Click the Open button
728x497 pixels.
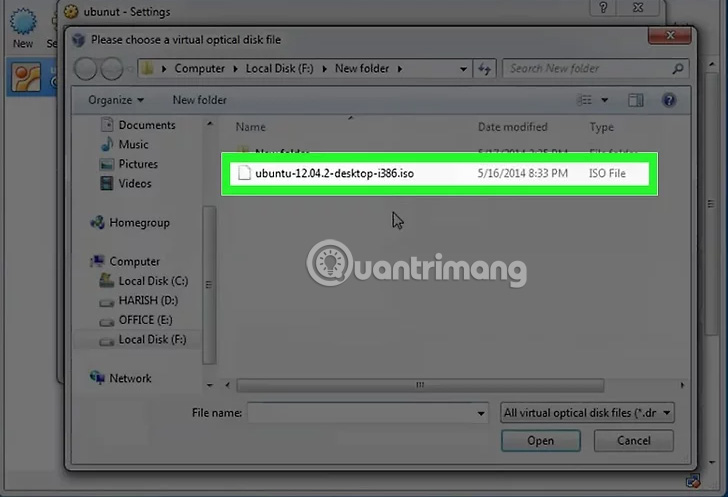pyautogui.click(x=540, y=440)
